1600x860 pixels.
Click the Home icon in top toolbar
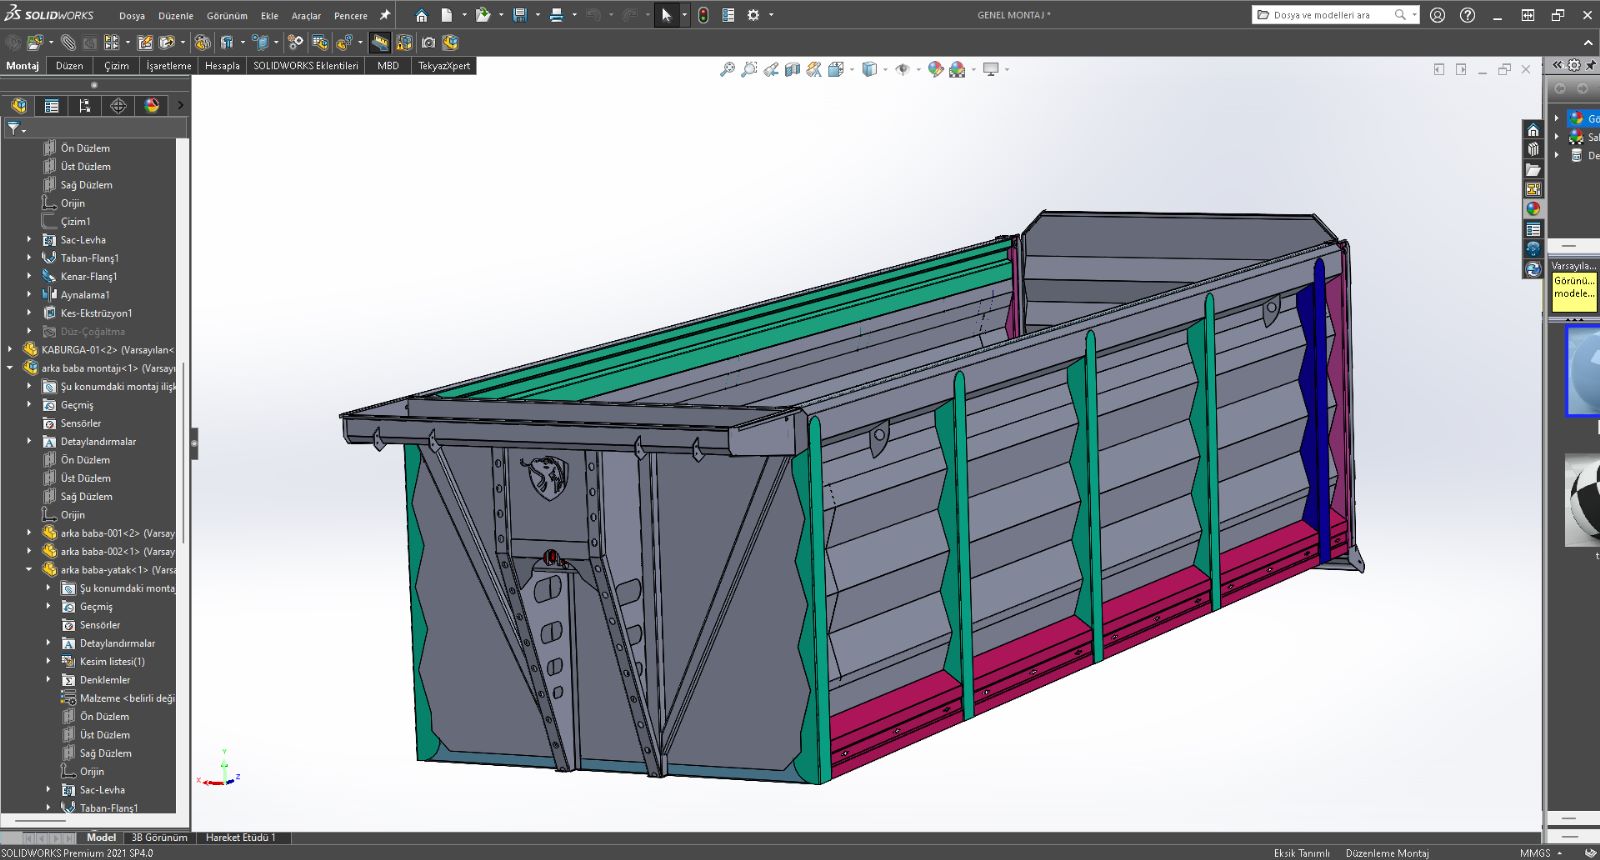pyautogui.click(x=421, y=15)
